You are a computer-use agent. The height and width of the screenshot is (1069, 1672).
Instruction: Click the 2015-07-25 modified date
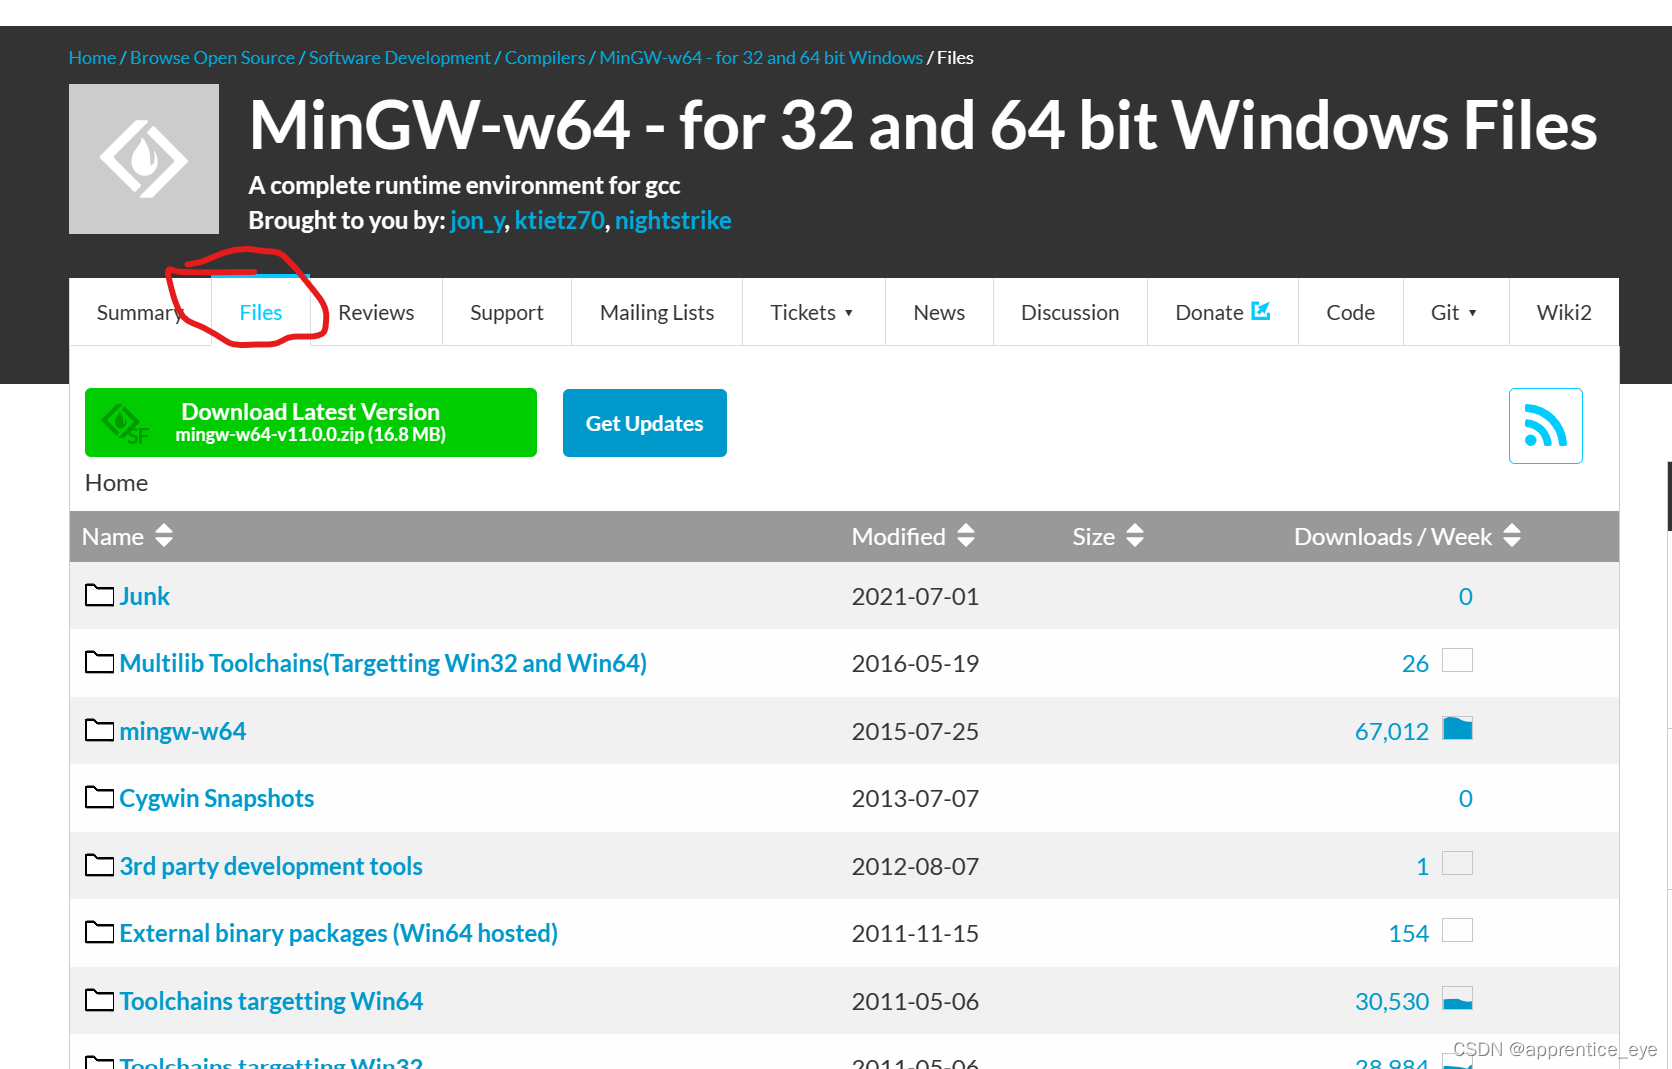tap(915, 731)
